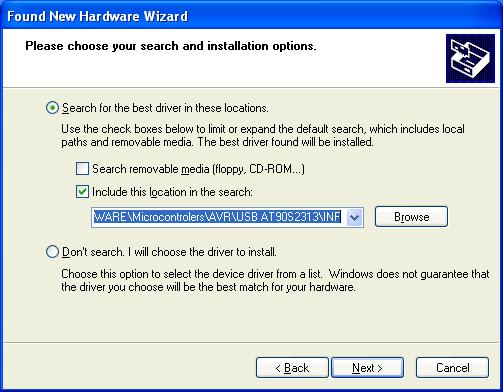Click the 'Found New Hardware Wizard' title bar
The height and width of the screenshot is (392, 503).
(x=251, y=16)
